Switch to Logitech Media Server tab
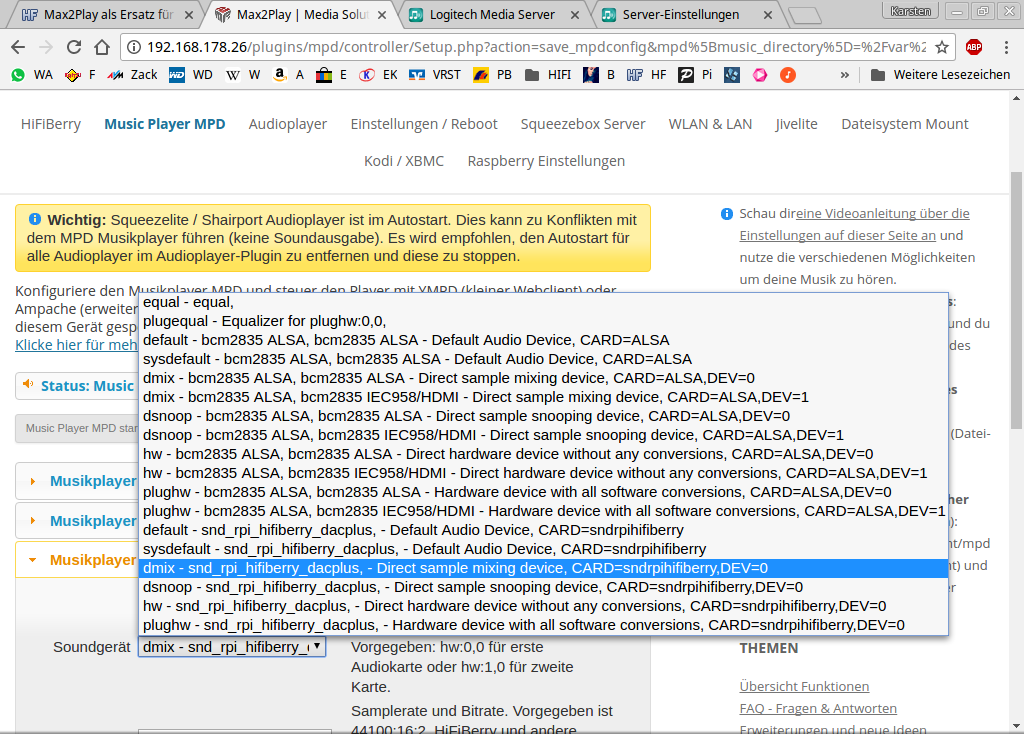 point(493,14)
